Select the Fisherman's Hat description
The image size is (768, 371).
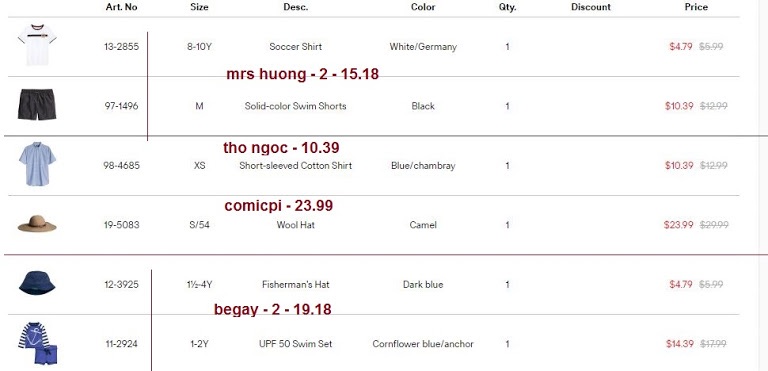click(x=295, y=284)
